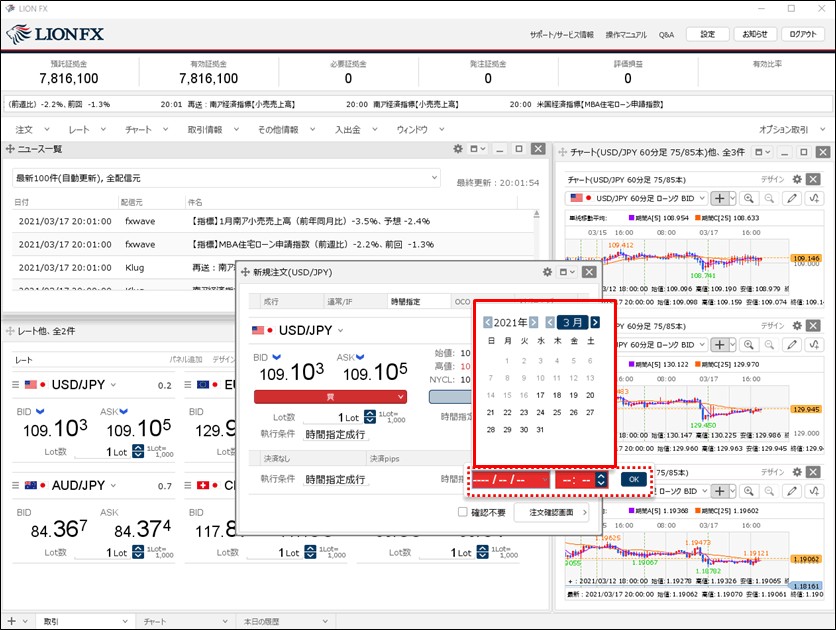Select pencil drawing tool on second chart
Image resolution: width=836 pixels, height=630 pixels.
coord(792,344)
